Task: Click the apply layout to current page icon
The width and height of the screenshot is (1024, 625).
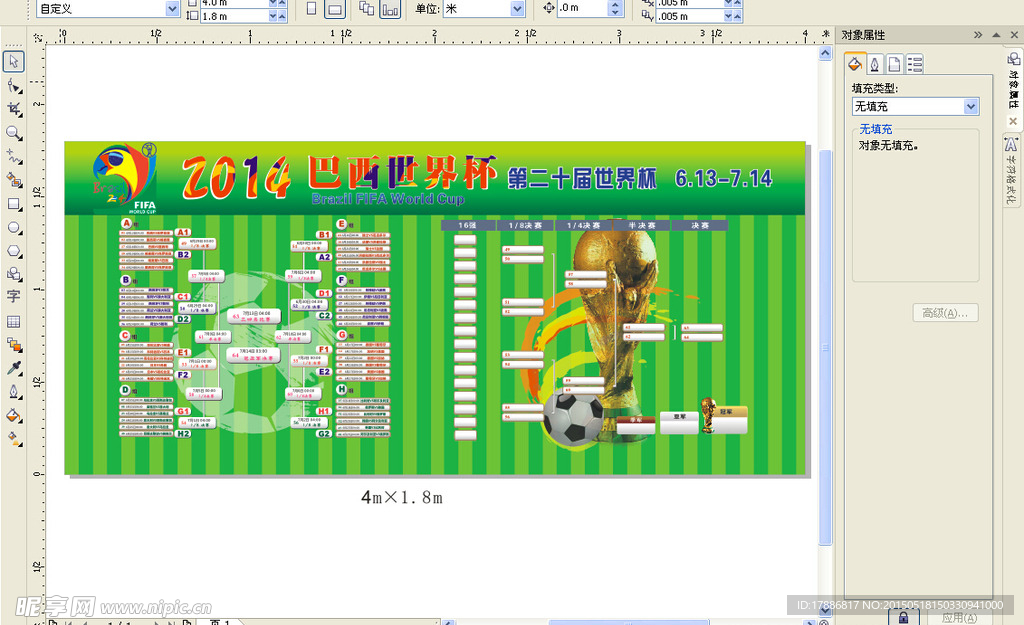Action: point(390,8)
